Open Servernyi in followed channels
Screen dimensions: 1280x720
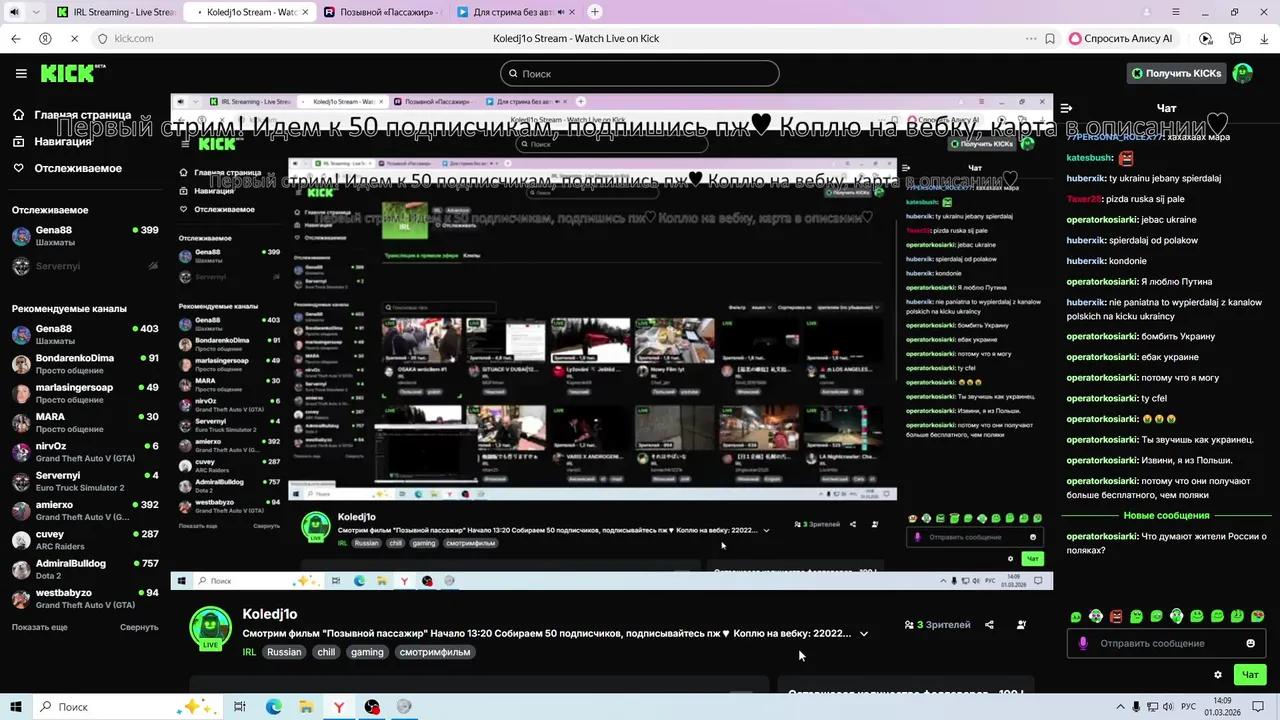(x=85, y=266)
